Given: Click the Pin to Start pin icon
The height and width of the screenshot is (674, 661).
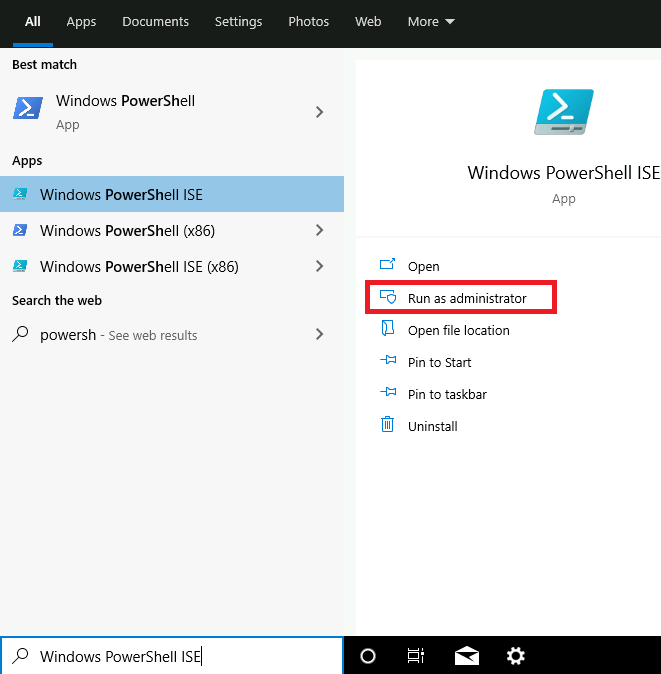Looking at the screenshot, I should [x=388, y=360].
